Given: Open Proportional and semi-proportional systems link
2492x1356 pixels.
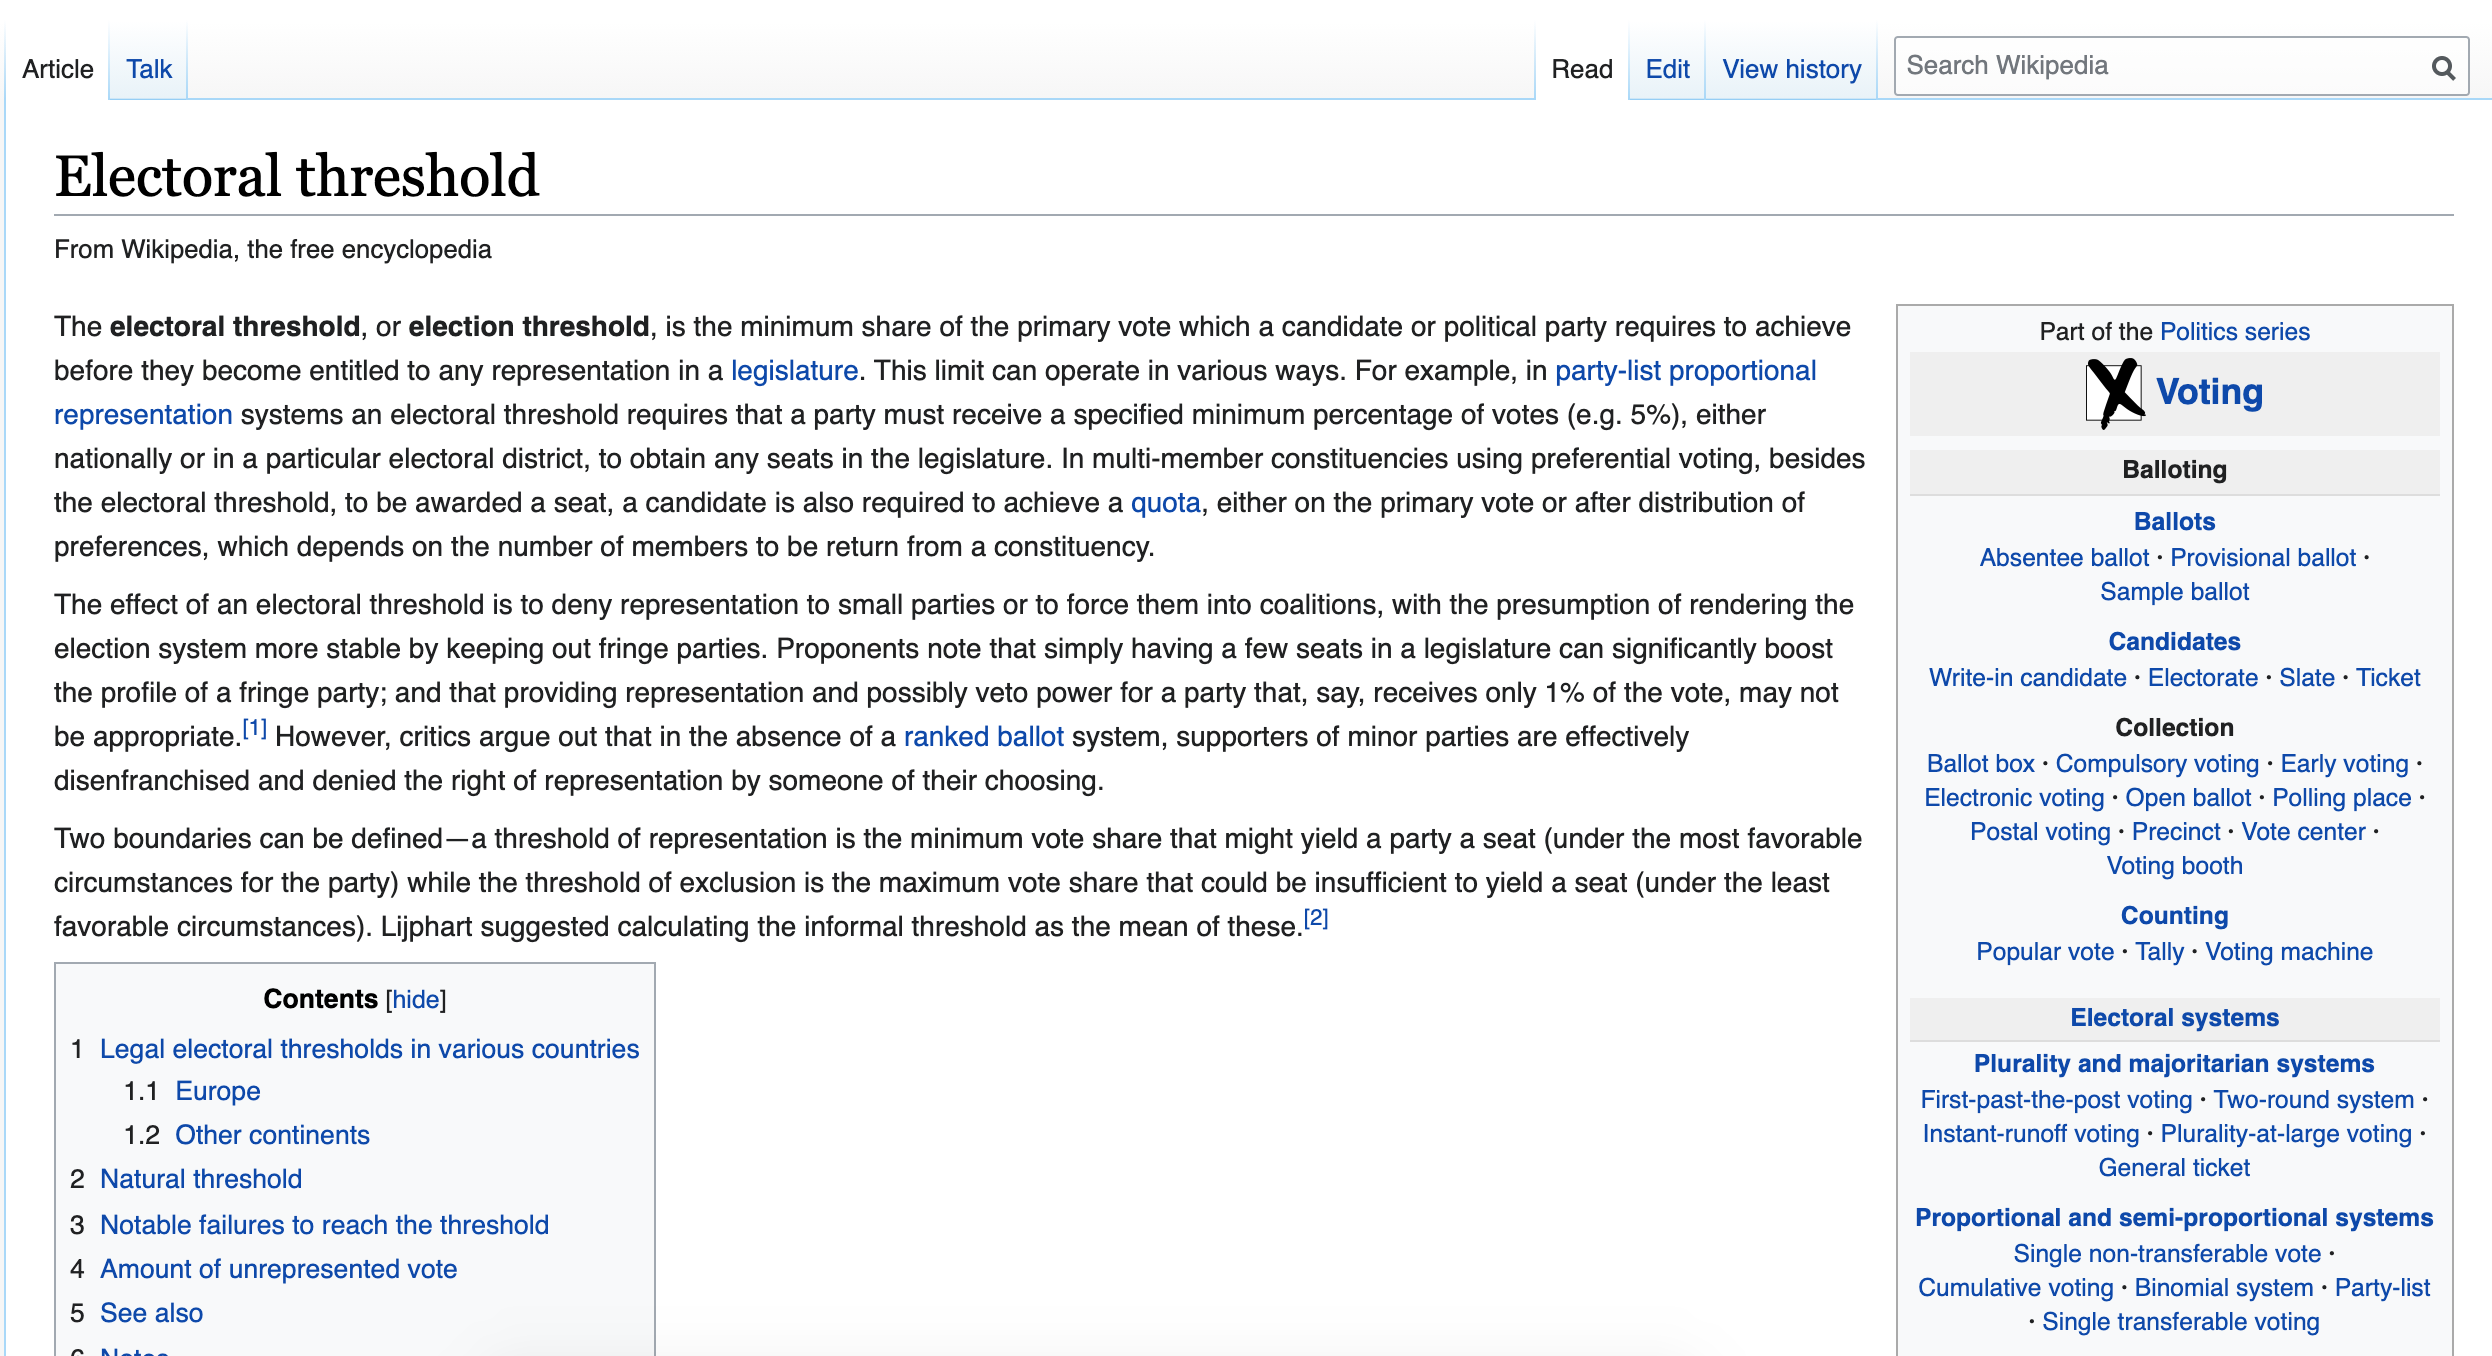Looking at the screenshot, I should click(2174, 1218).
